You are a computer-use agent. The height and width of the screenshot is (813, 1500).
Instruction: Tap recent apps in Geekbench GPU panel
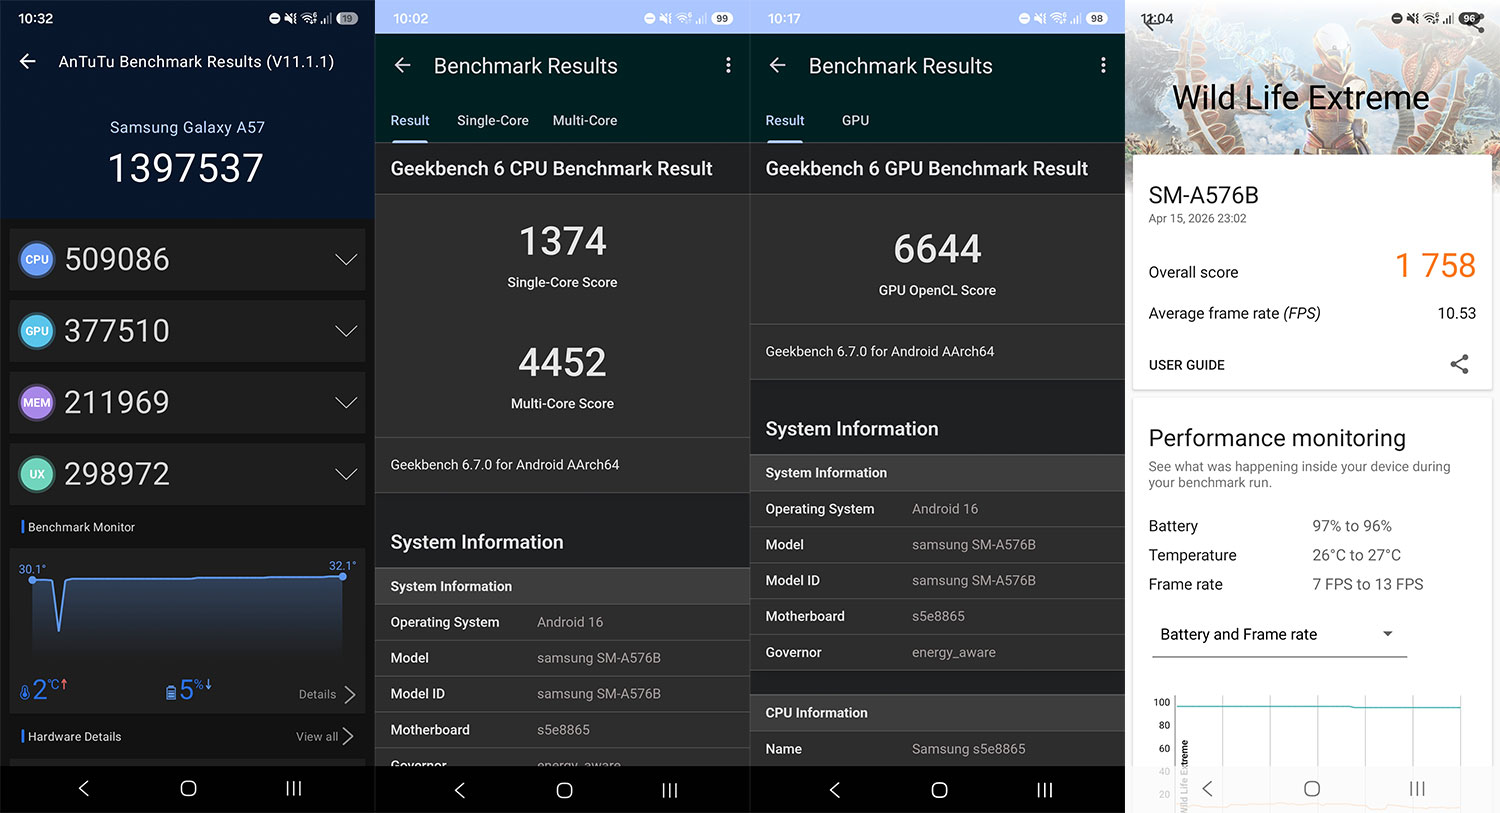click(x=1045, y=790)
